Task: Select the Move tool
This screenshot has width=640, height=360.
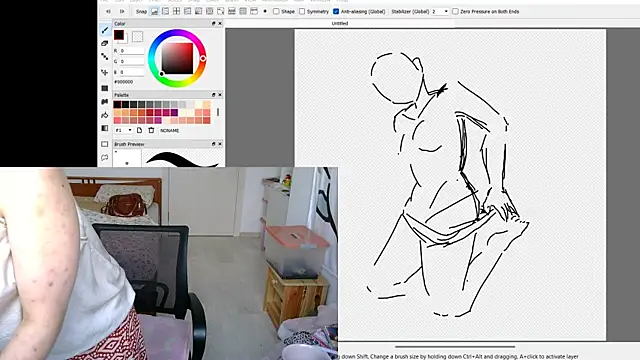Action: click(x=105, y=72)
